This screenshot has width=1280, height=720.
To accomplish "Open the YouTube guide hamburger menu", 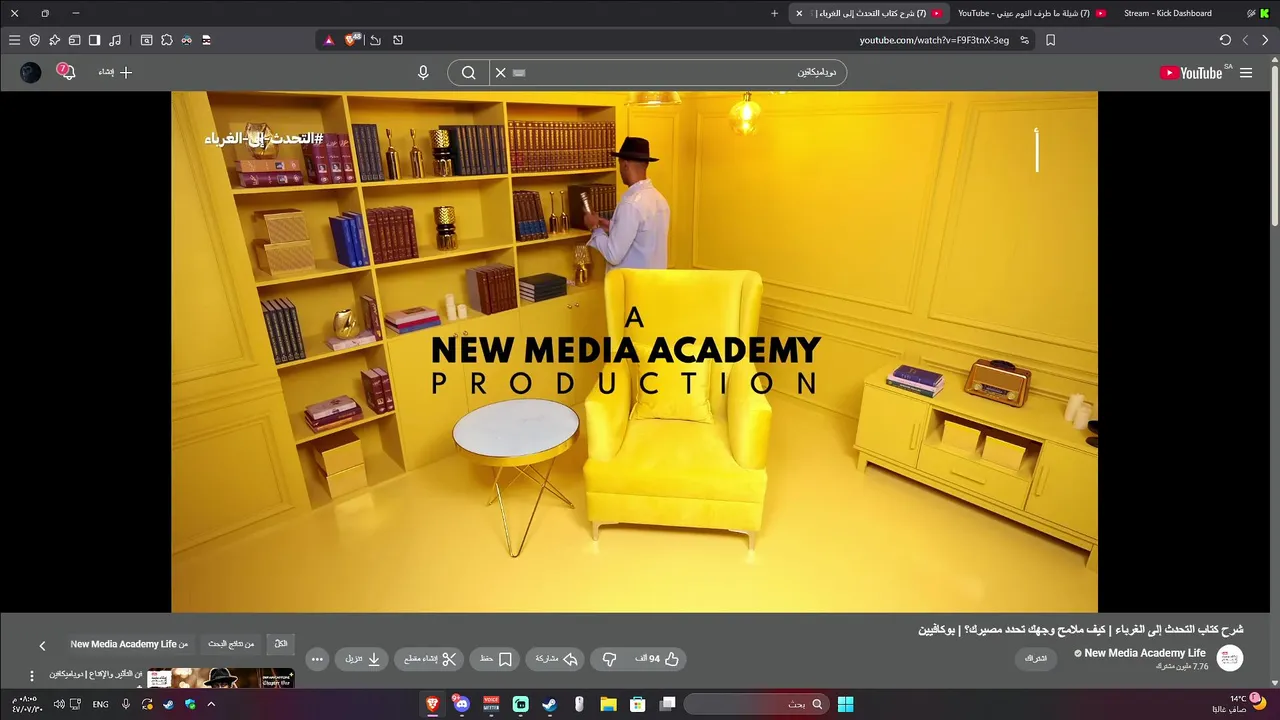I will point(1246,72).
